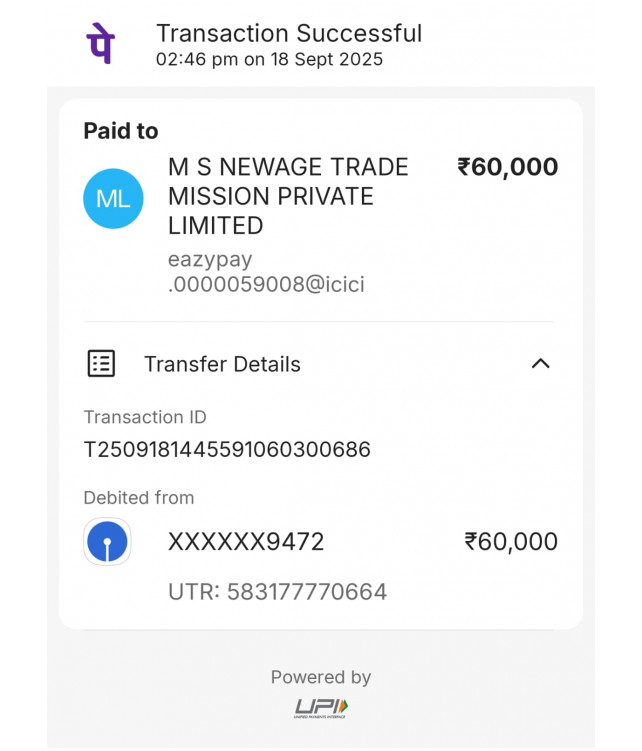Click the Transfer Details list icon

pos(101,364)
